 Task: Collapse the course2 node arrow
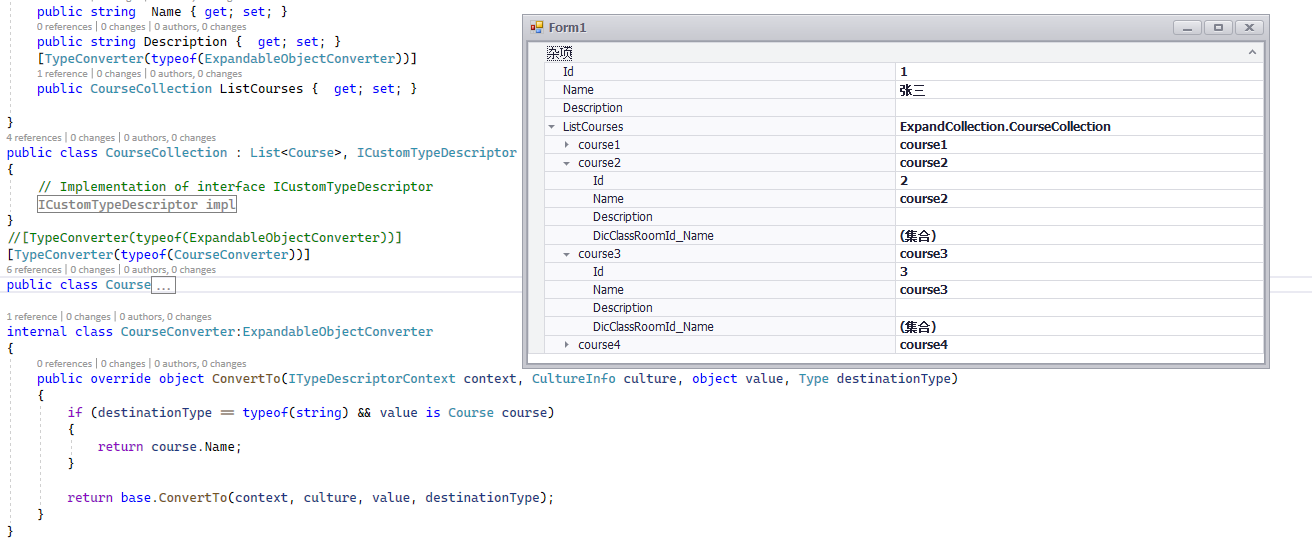(x=567, y=163)
